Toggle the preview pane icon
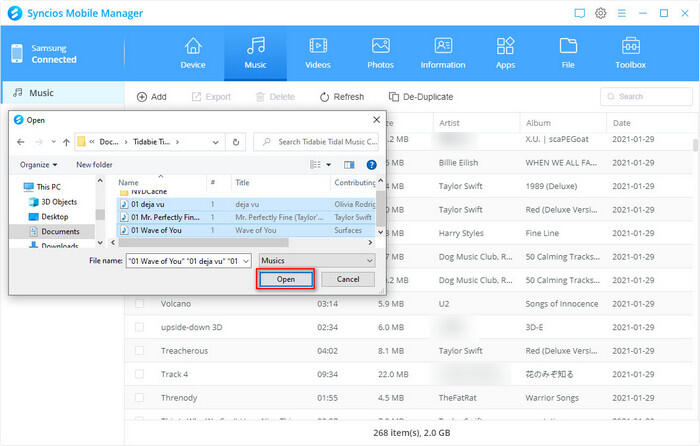The width and height of the screenshot is (700, 446). click(349, 165)
